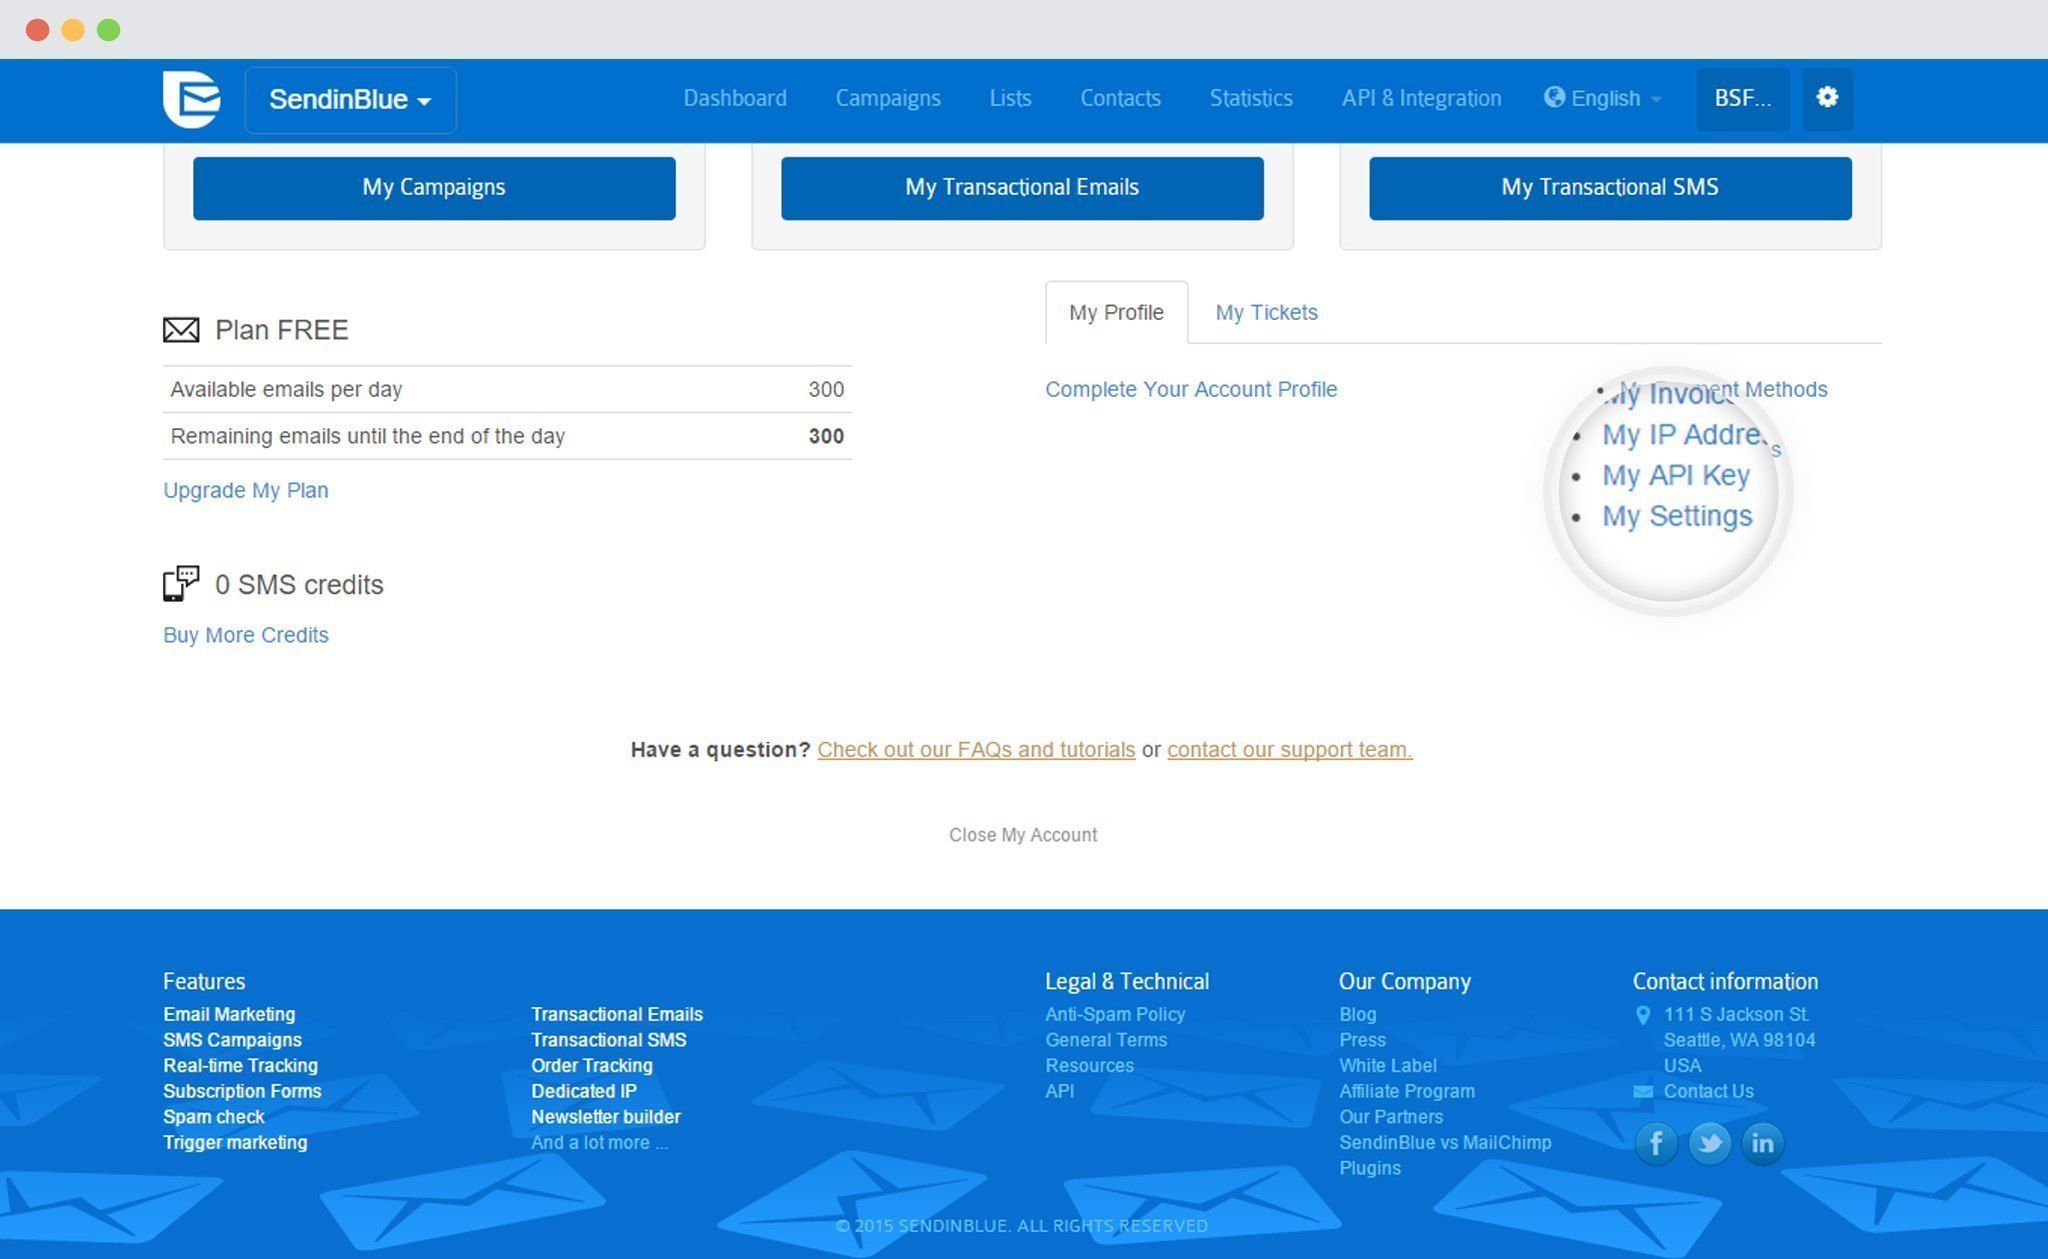
Task: Open the My Settings link
Action: 1677,516
